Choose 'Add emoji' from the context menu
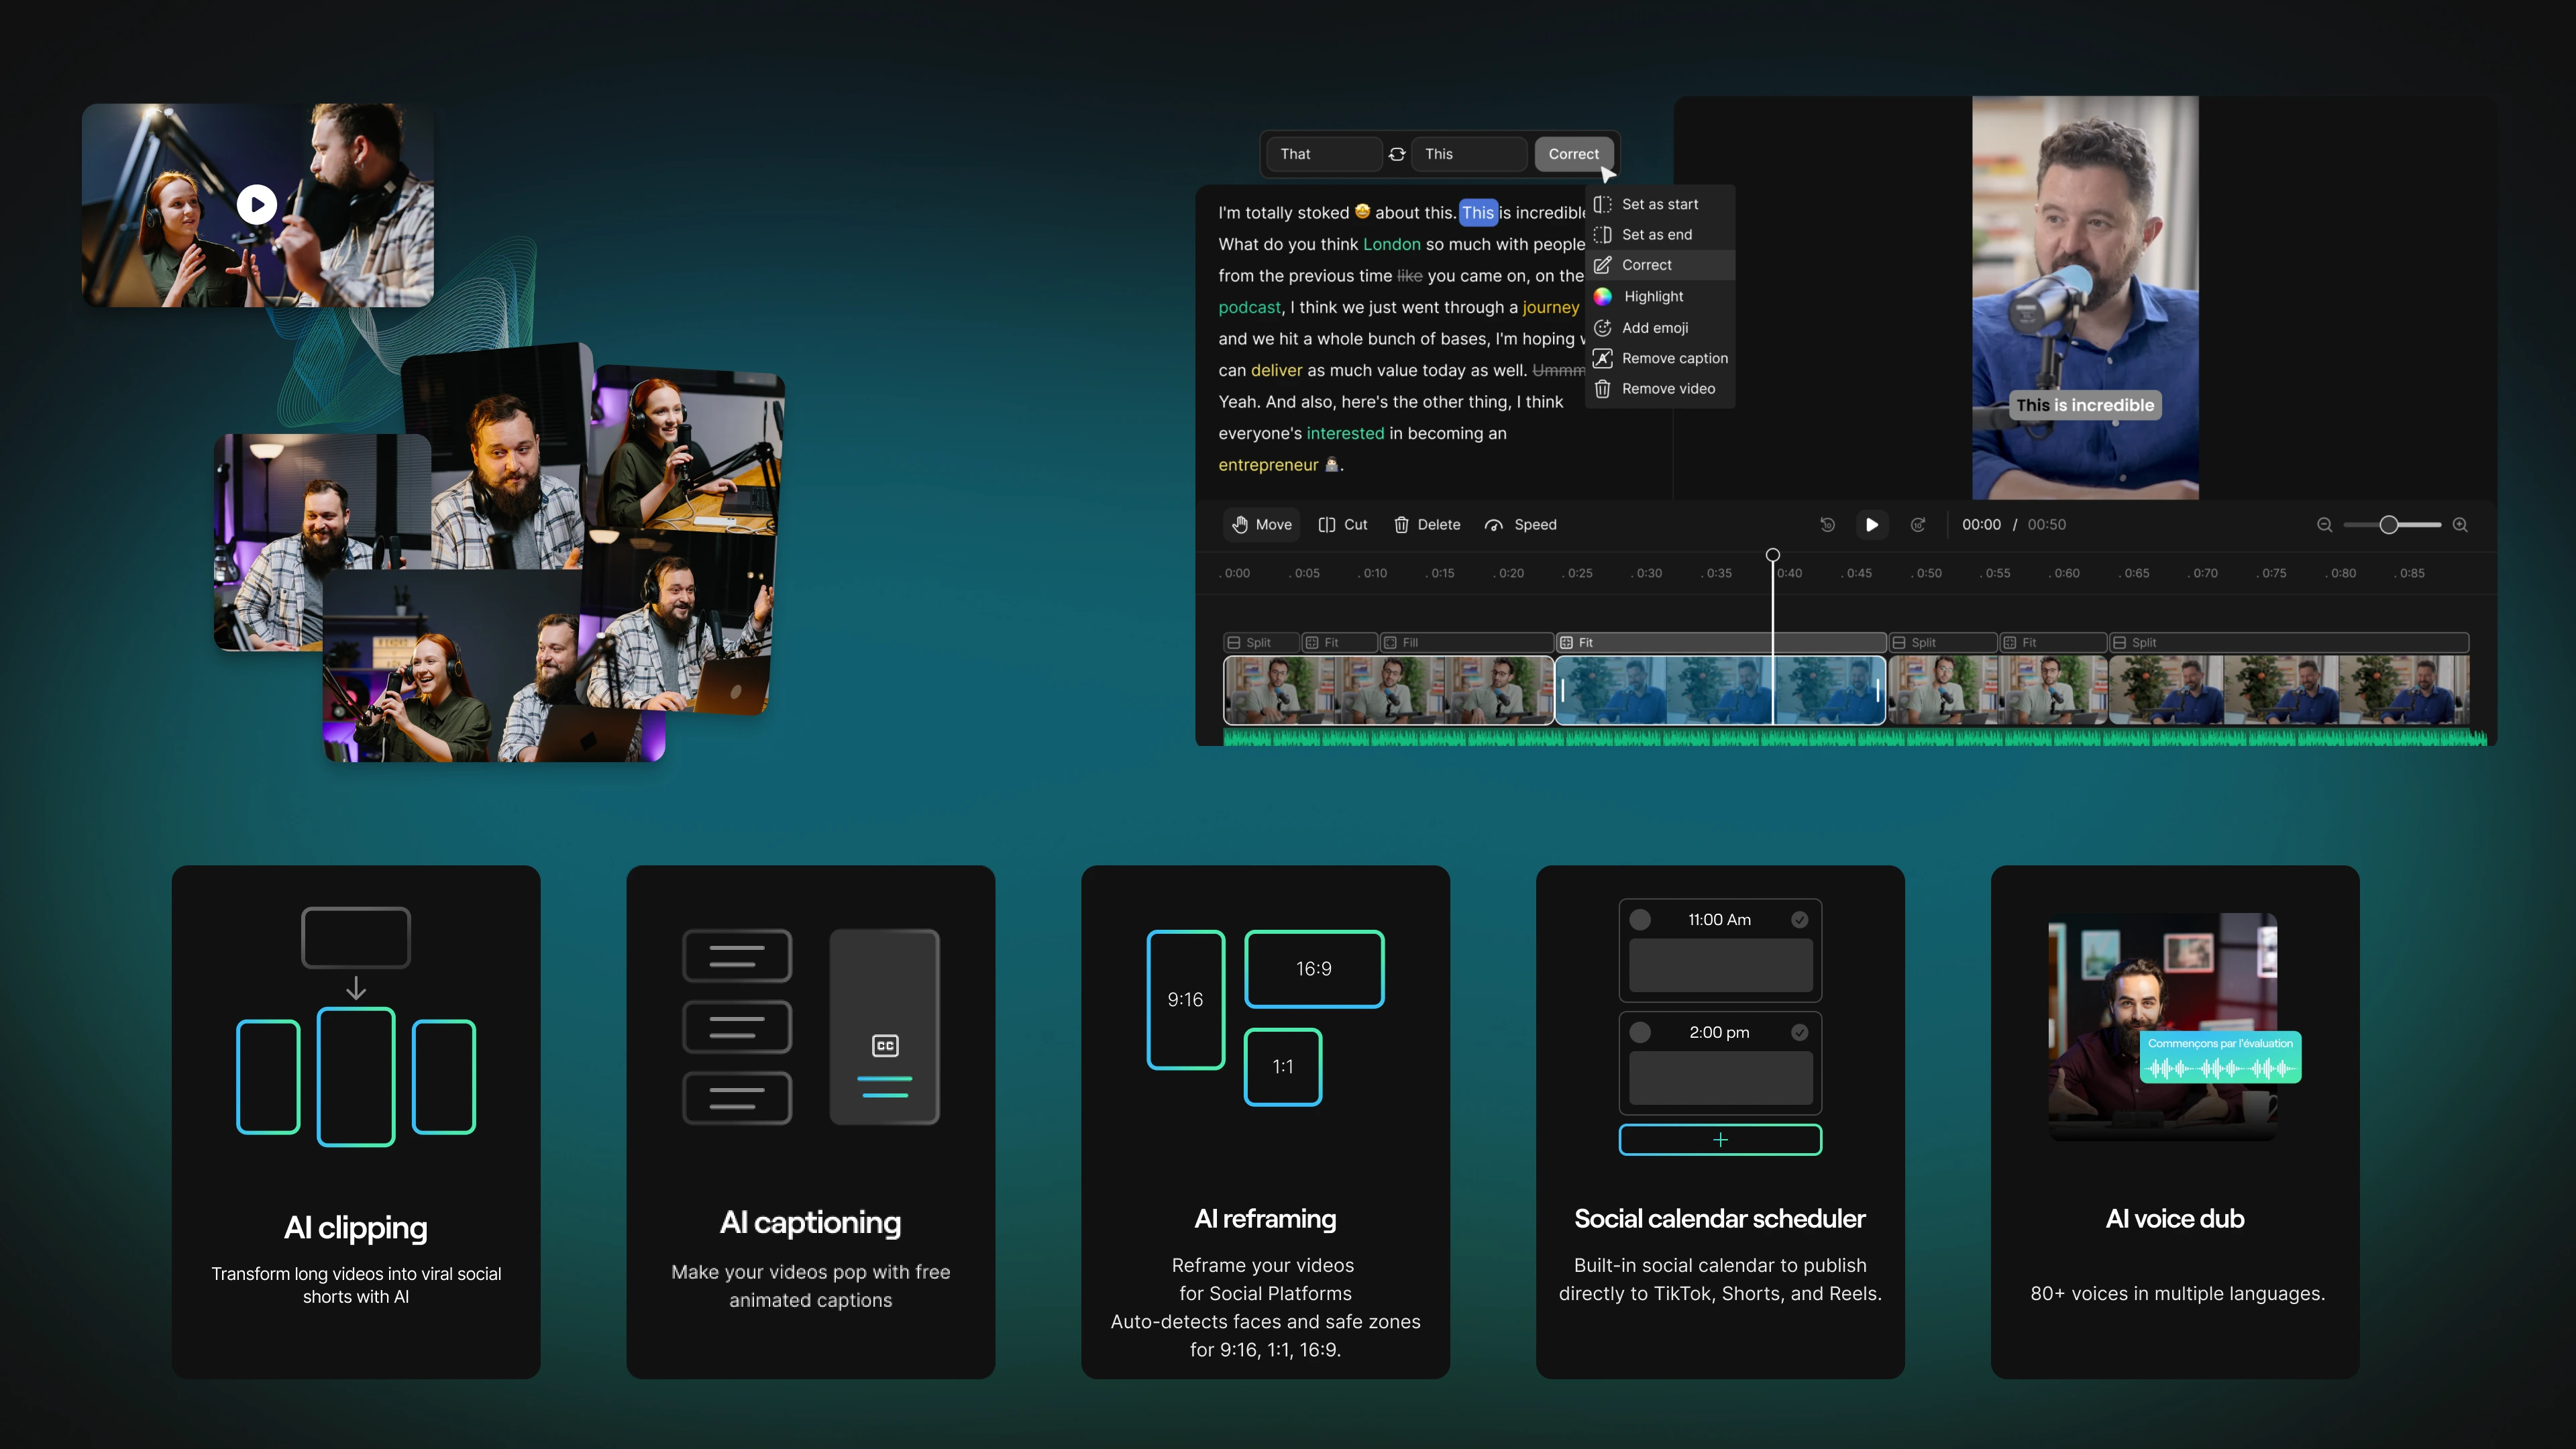The width and height of the screenshot is (2576, 1449). click(x=1660, y=327)
